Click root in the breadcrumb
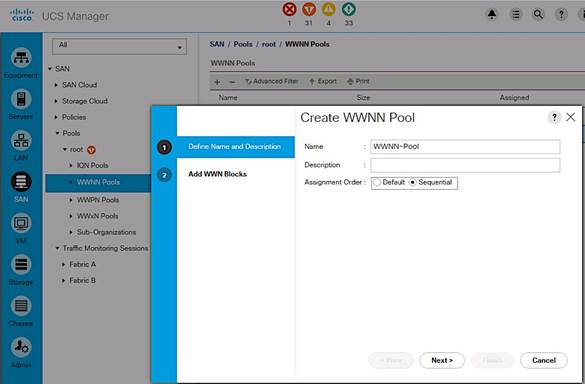The width and height of the screenshot is (585, 384). (269, 44)
